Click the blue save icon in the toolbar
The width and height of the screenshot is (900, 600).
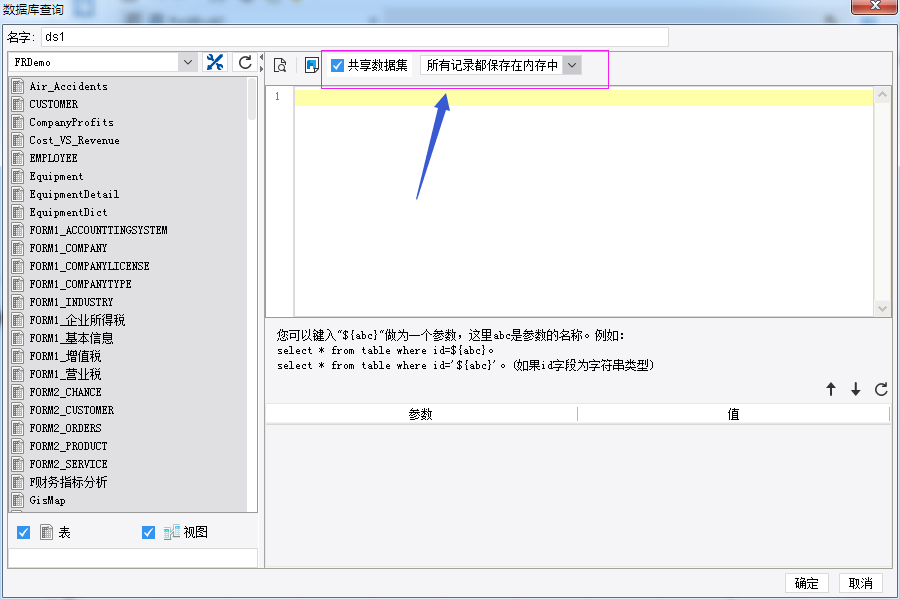click(312, 65)
